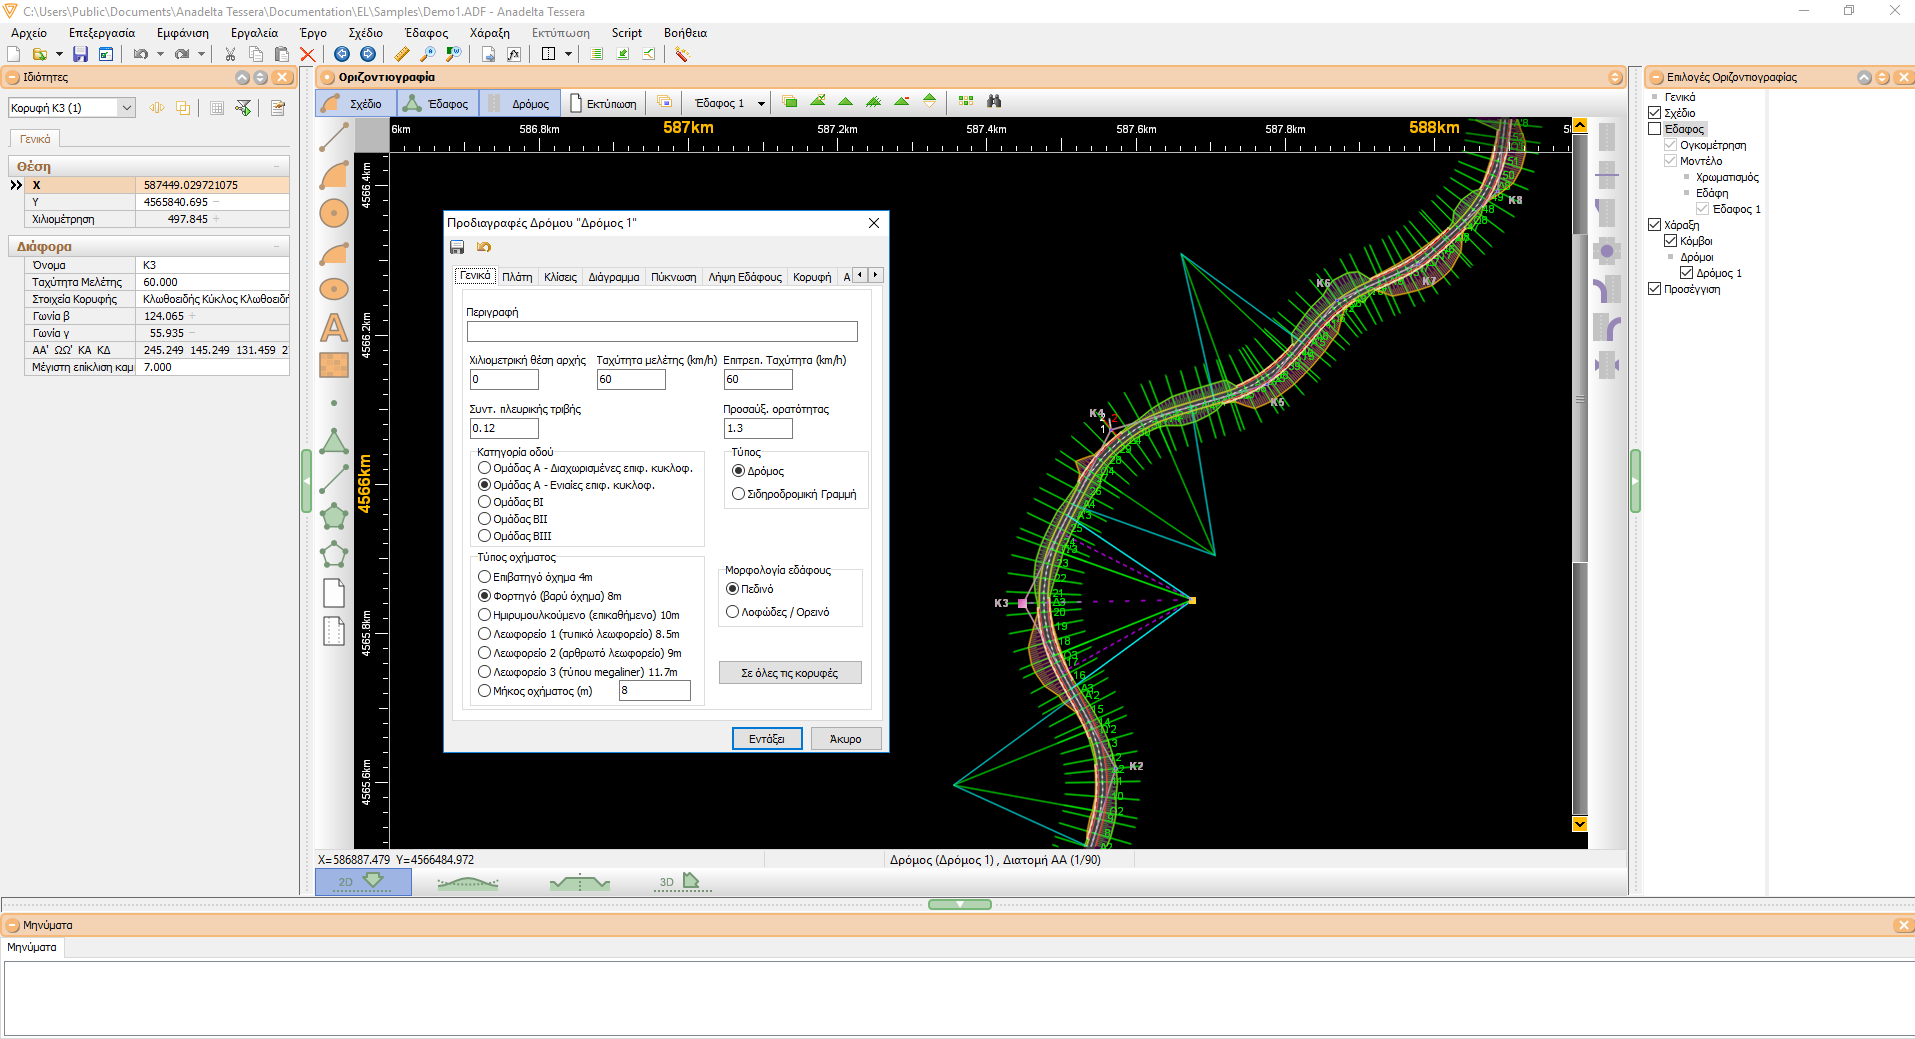Toggle the Προσέγγιση checkbox
Image resolution: width=1915 pixels, height=1039 pixels.
[x=1655, y=289]
